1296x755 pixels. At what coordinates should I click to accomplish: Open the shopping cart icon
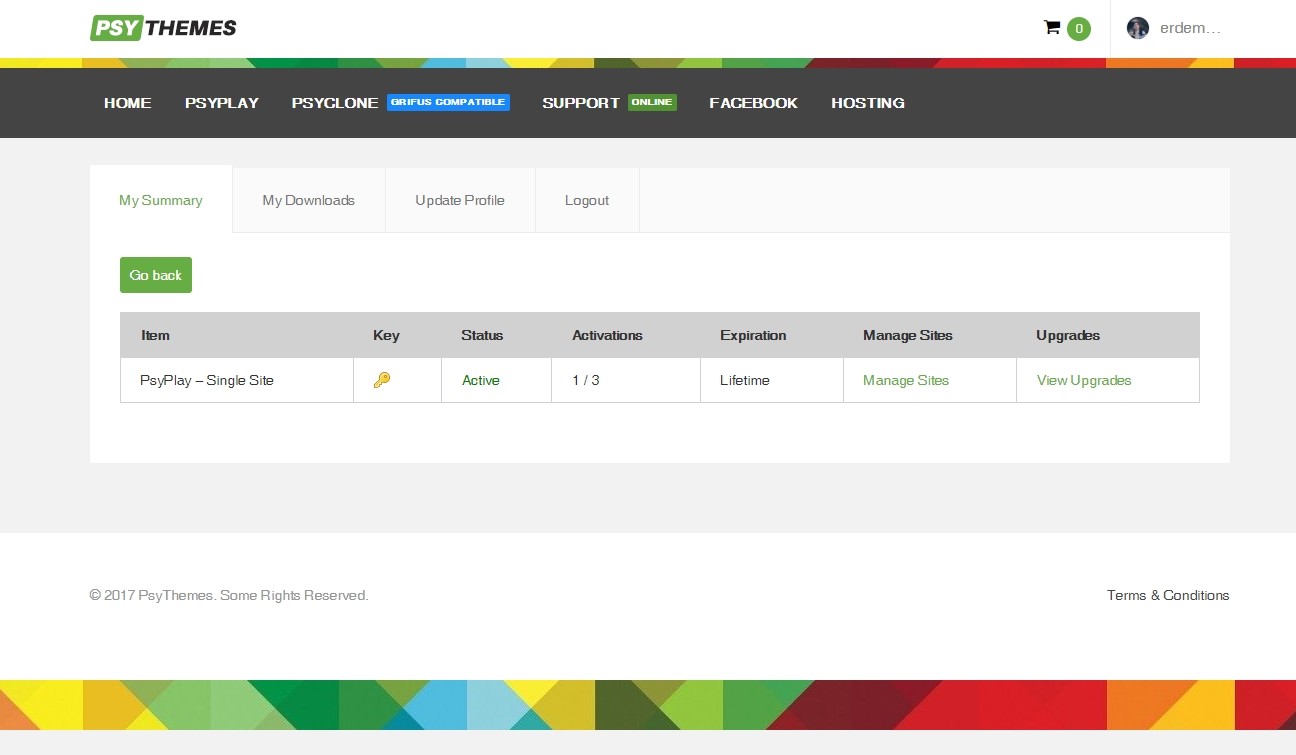point(1051,27)
